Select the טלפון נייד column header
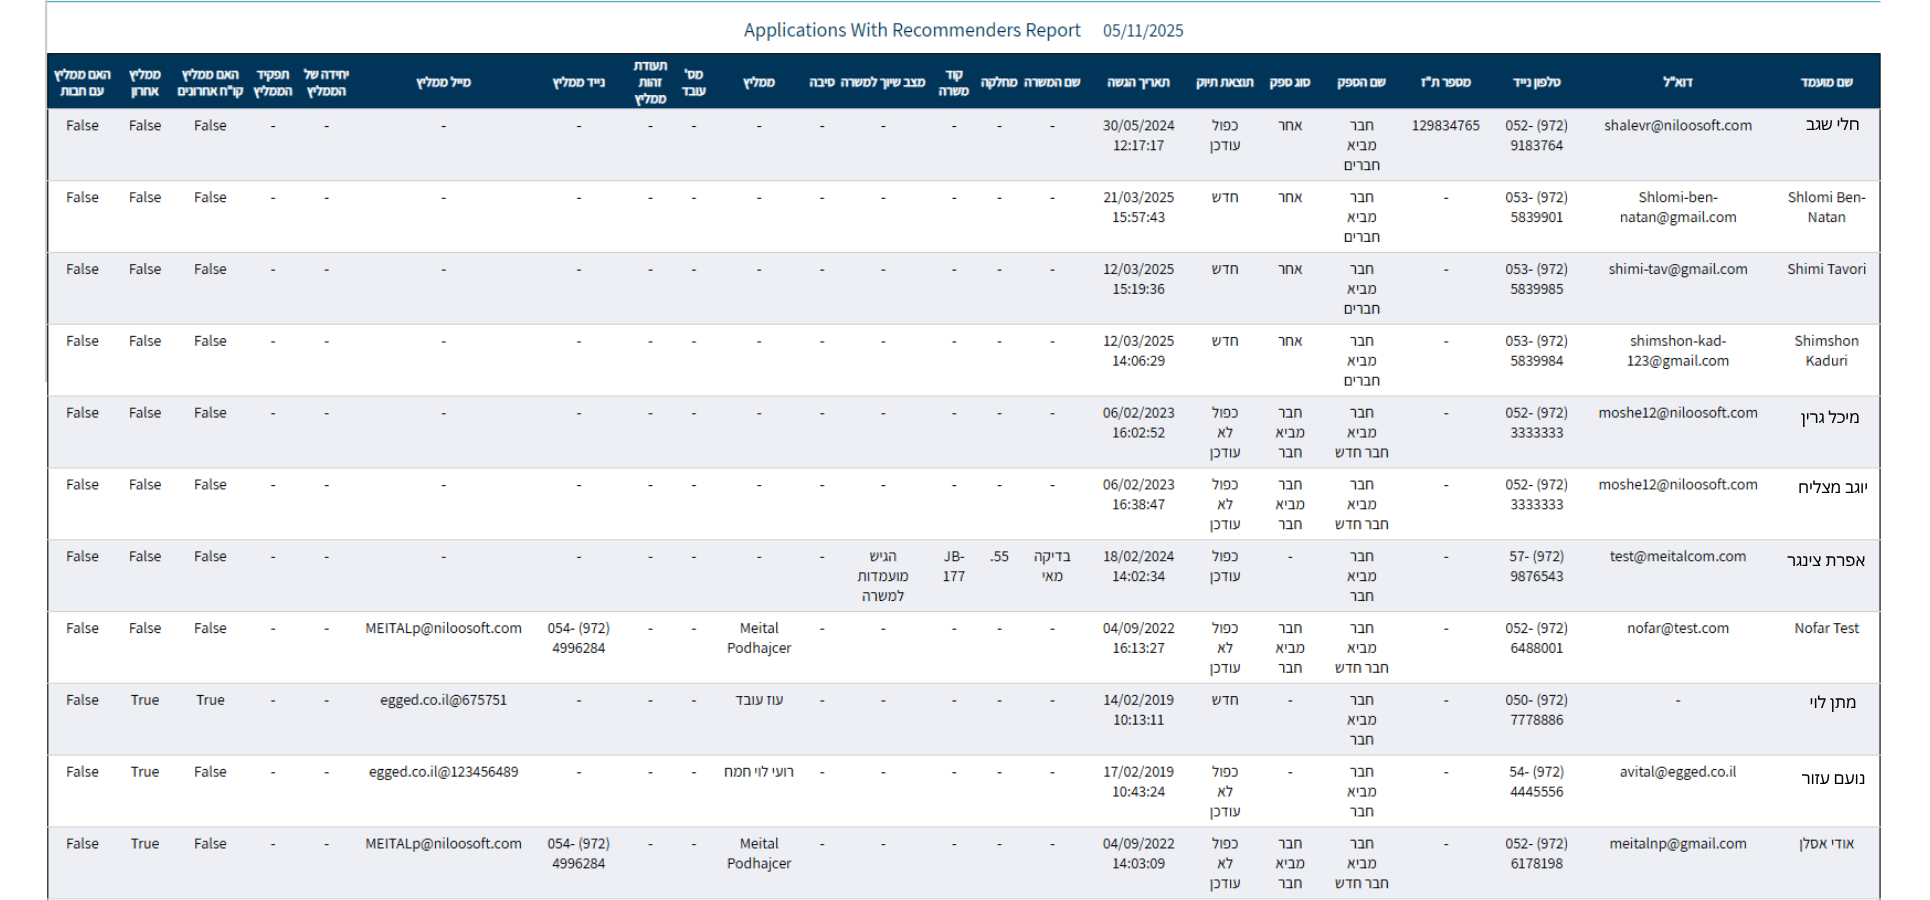The image size is (1930, 900). 1536,82
